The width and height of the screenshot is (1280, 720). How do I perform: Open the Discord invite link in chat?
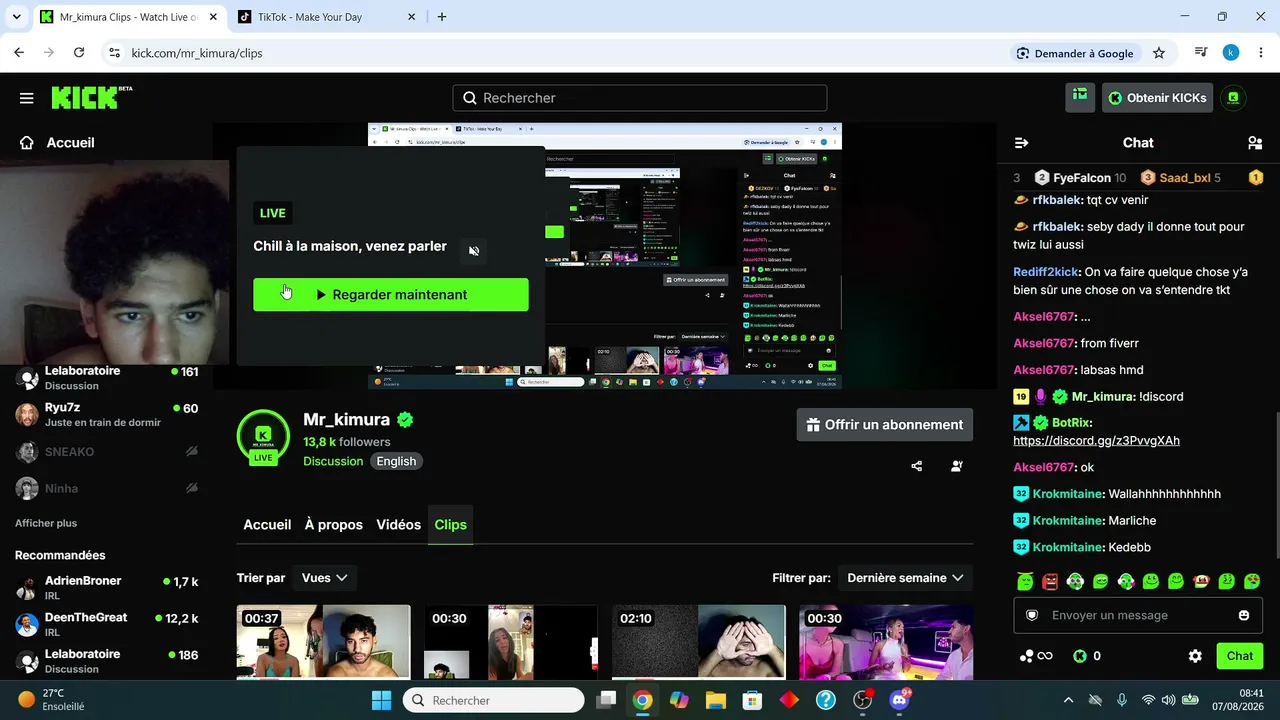1096,441
